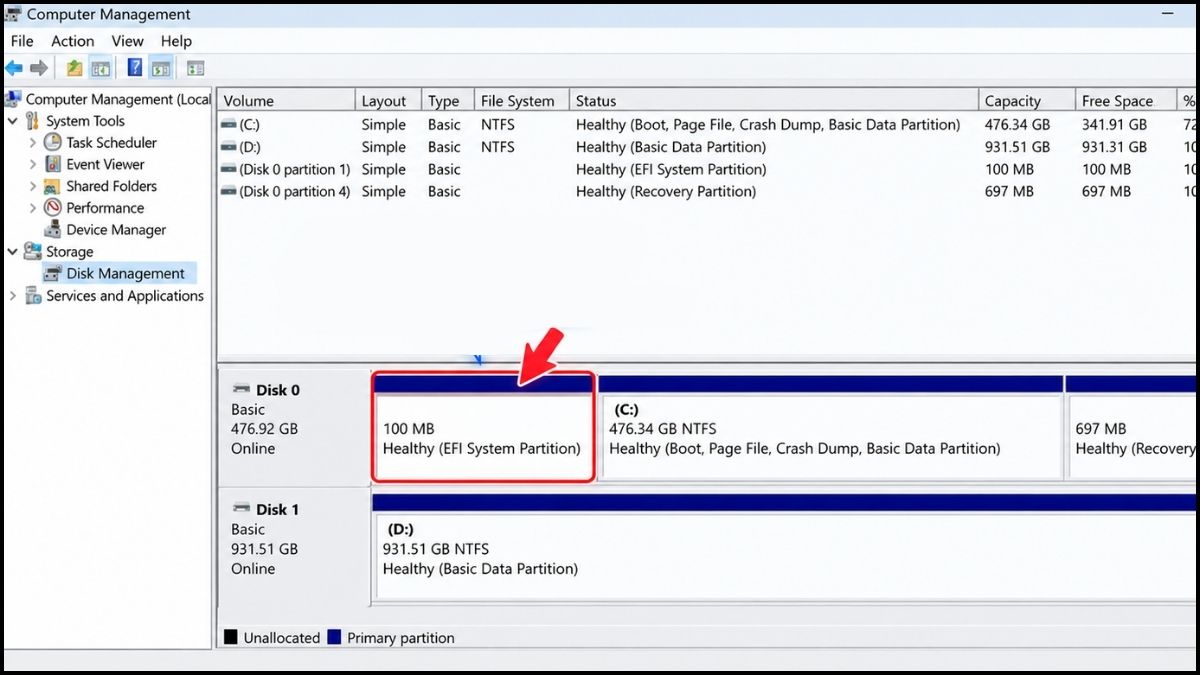Open Help via the blue question mark icon
Screen dimensions: 1200x675
(135, 68)
